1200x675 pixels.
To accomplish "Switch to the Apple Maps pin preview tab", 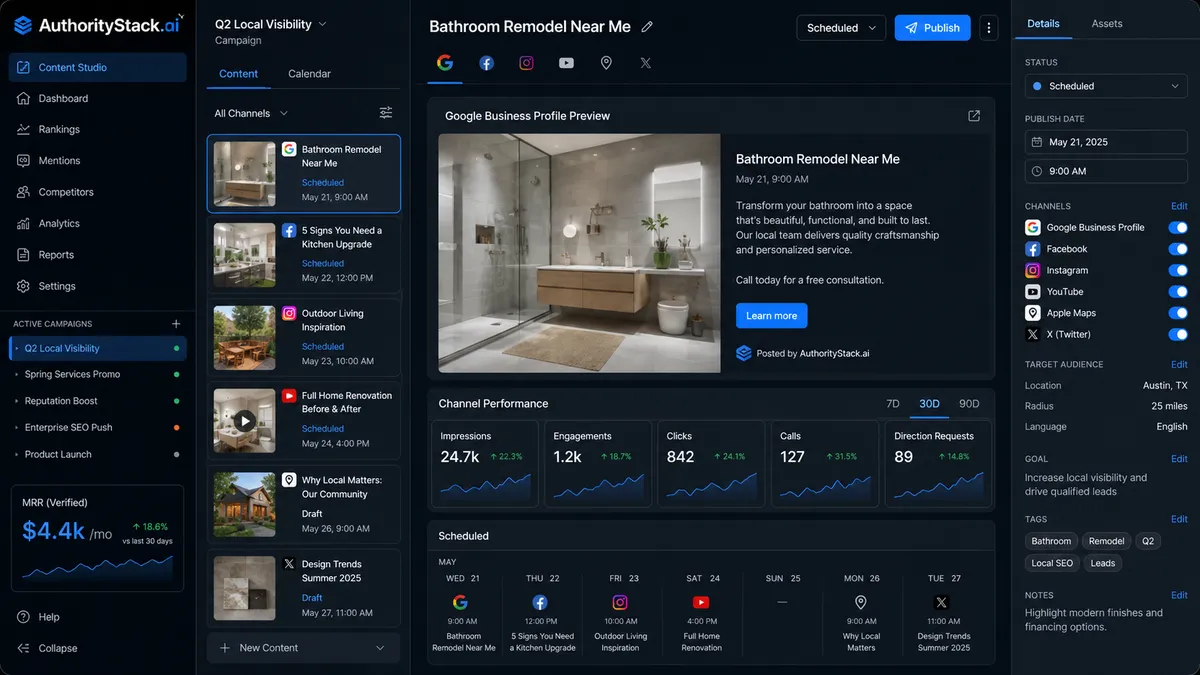I will [x=606, y=63].
